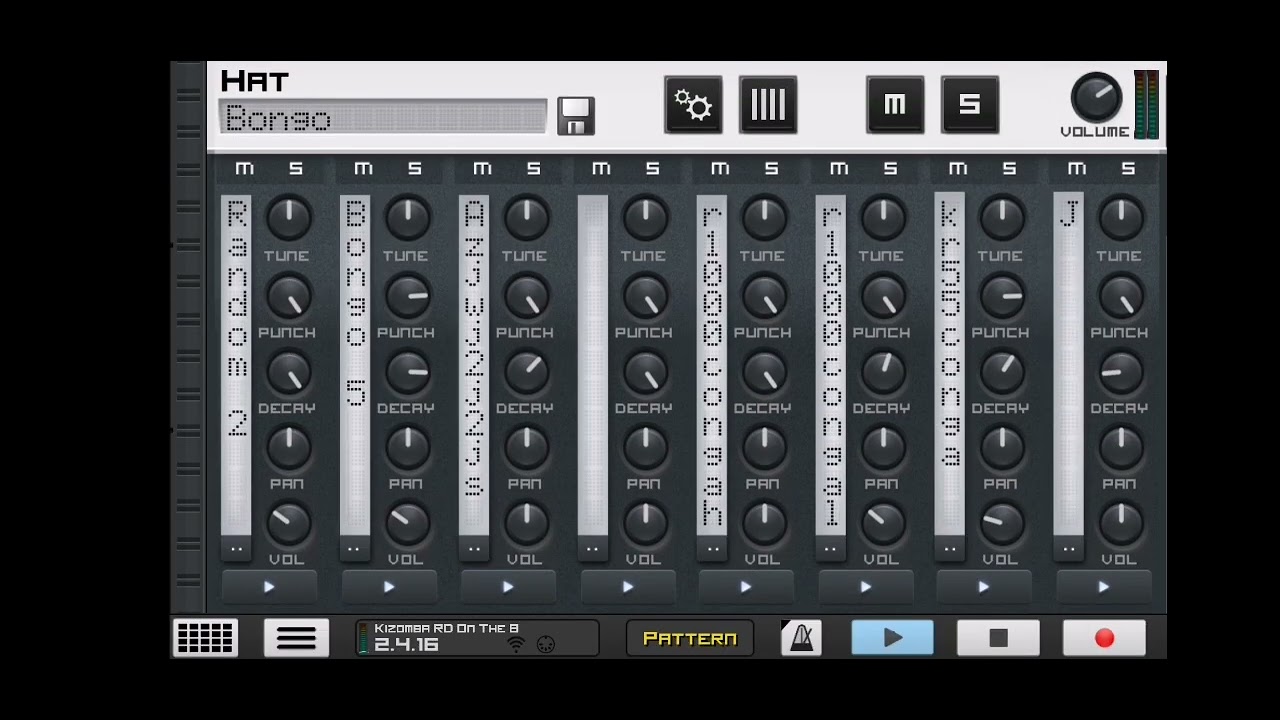Open sample menu dots under r1000congah
The image size is (1280, 720).
pos(712,548)
